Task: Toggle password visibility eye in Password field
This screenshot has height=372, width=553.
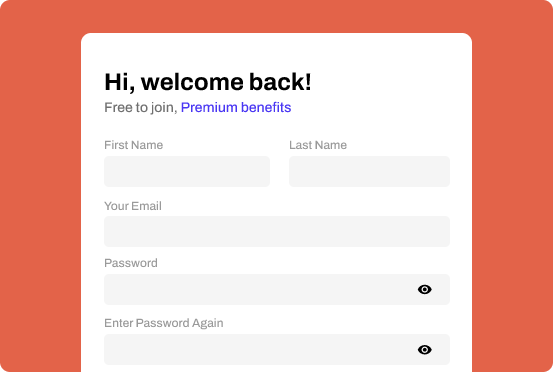Action: click(425, 289)
